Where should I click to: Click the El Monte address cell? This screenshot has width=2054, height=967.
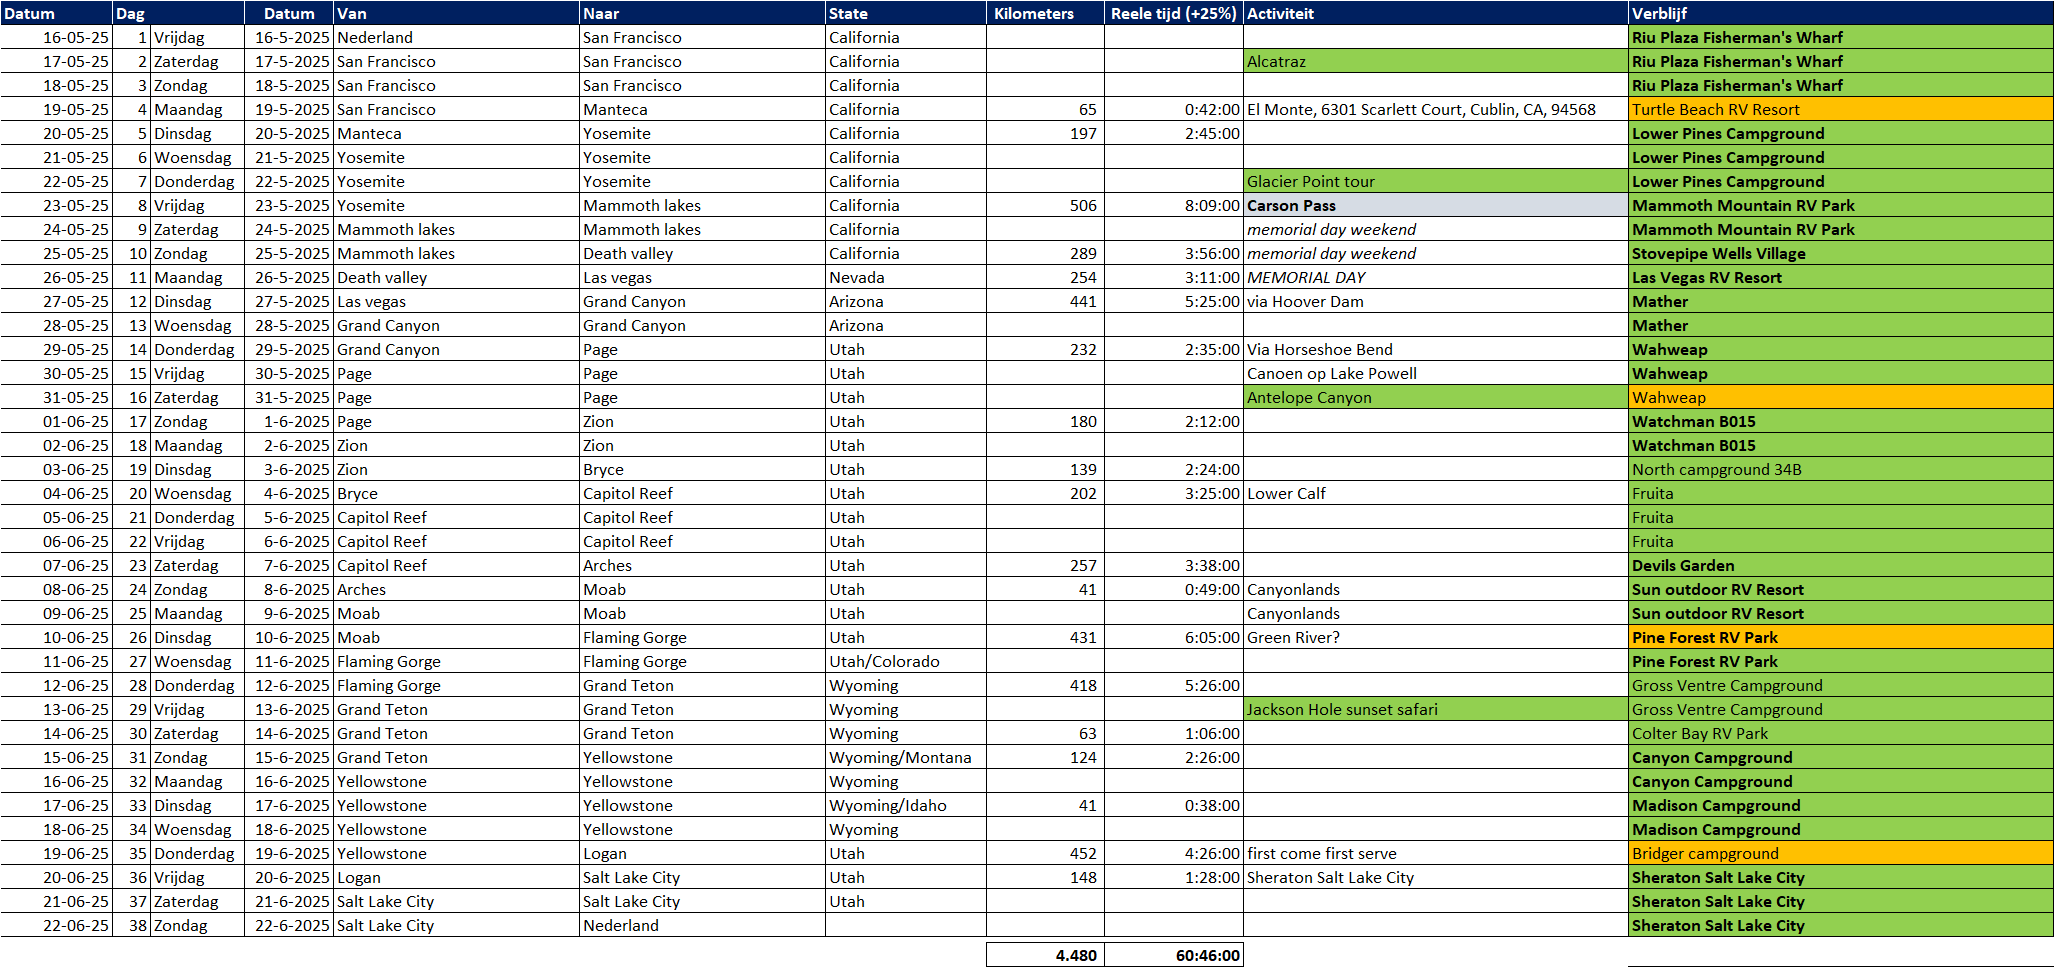(x=1435, y=110)
